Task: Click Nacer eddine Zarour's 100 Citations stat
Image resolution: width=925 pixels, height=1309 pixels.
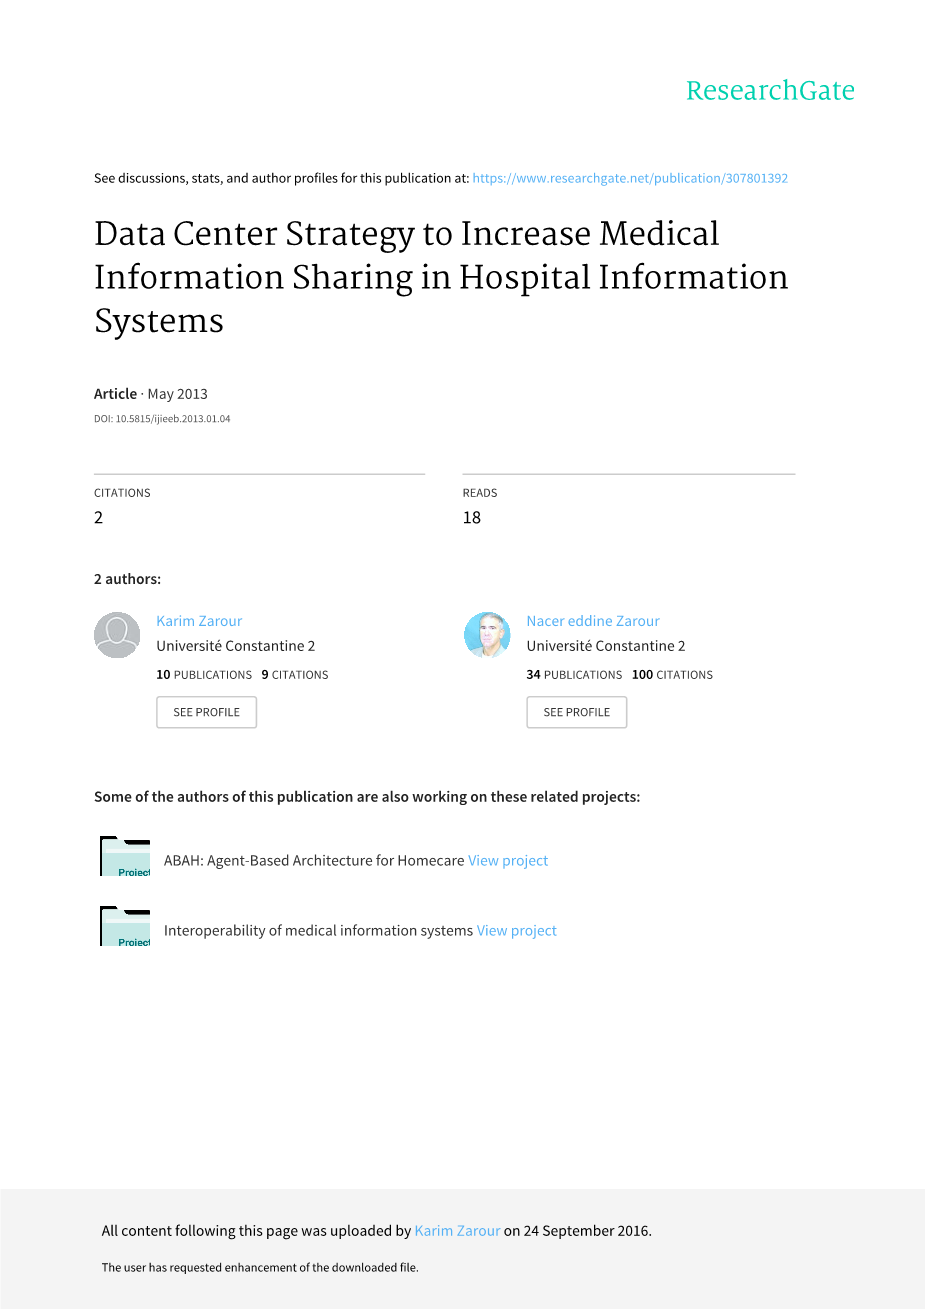Action: (672, 675)
